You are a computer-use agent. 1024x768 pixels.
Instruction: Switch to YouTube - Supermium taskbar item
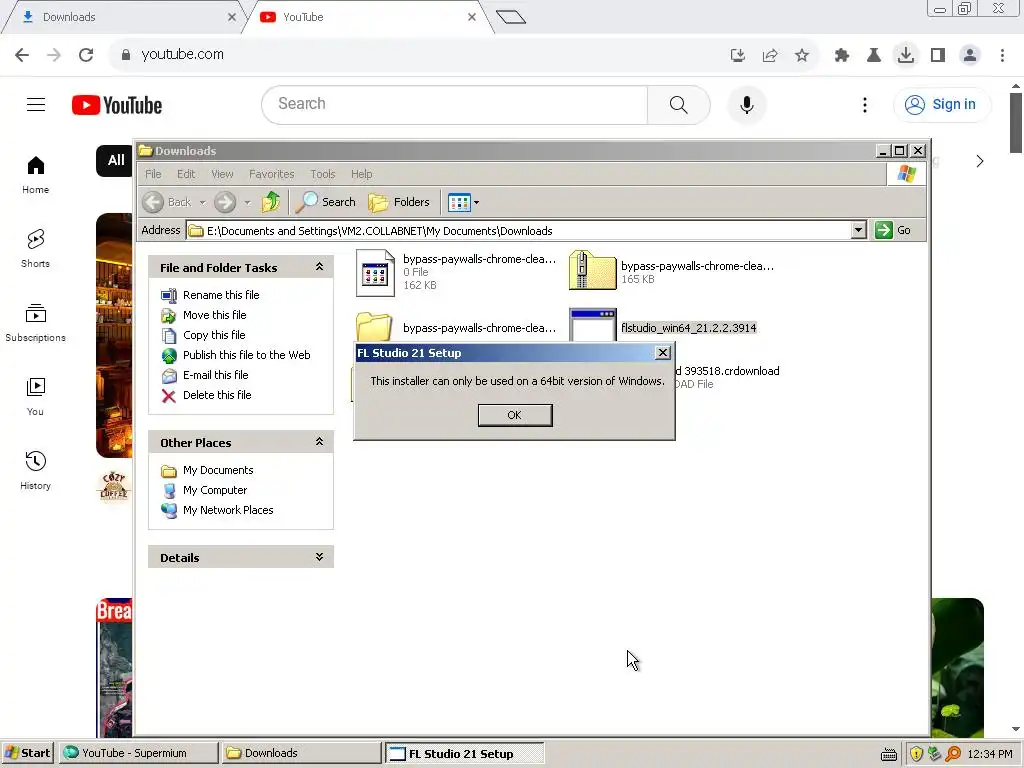[138, 753]
